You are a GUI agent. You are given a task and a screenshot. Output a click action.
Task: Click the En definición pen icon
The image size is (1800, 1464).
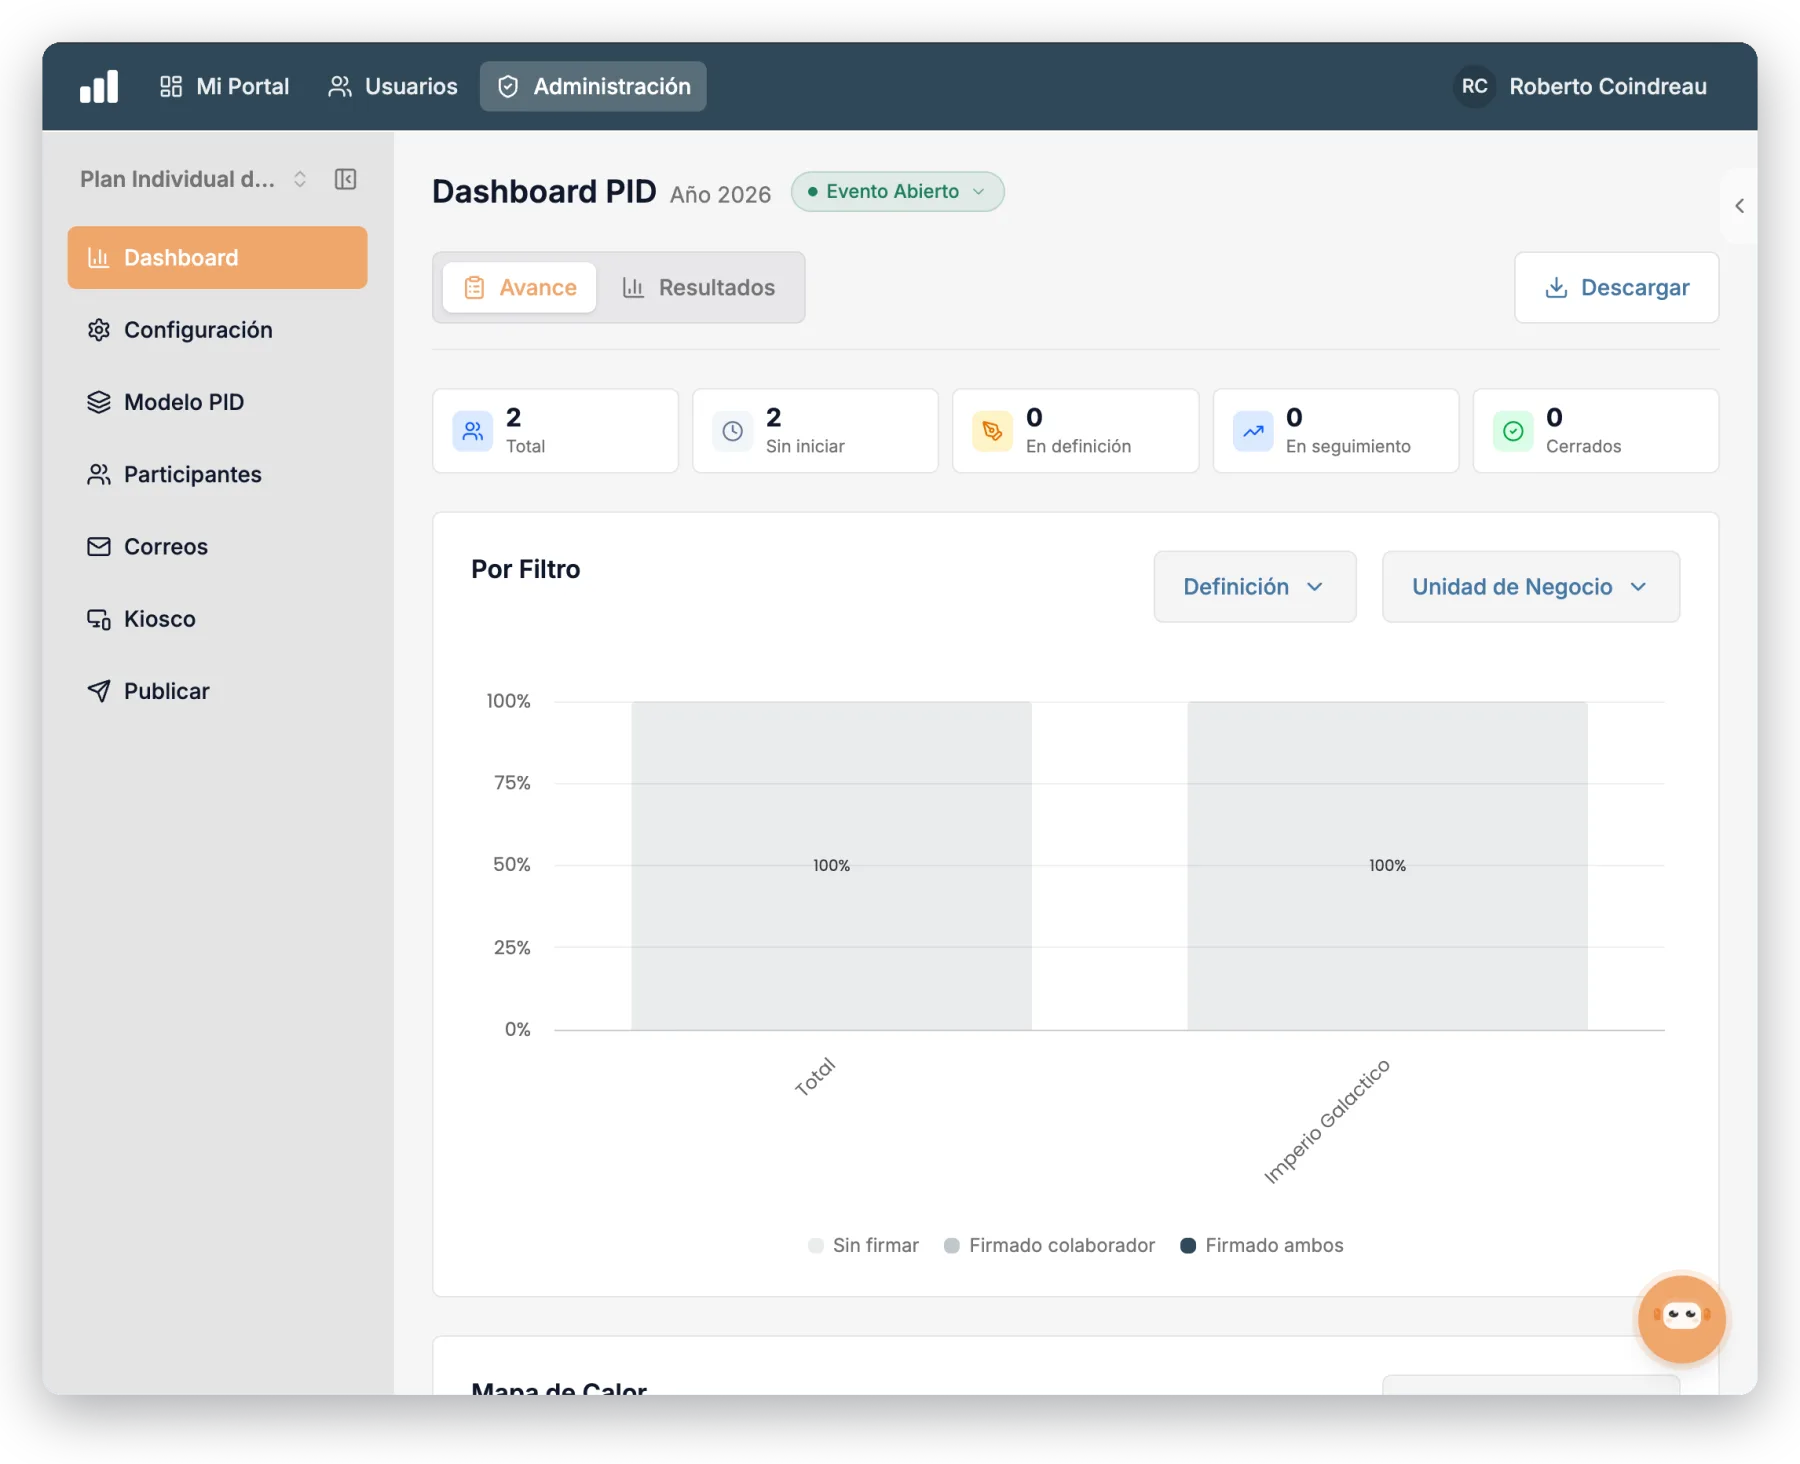pyautogui.click(x=992, y=431)
